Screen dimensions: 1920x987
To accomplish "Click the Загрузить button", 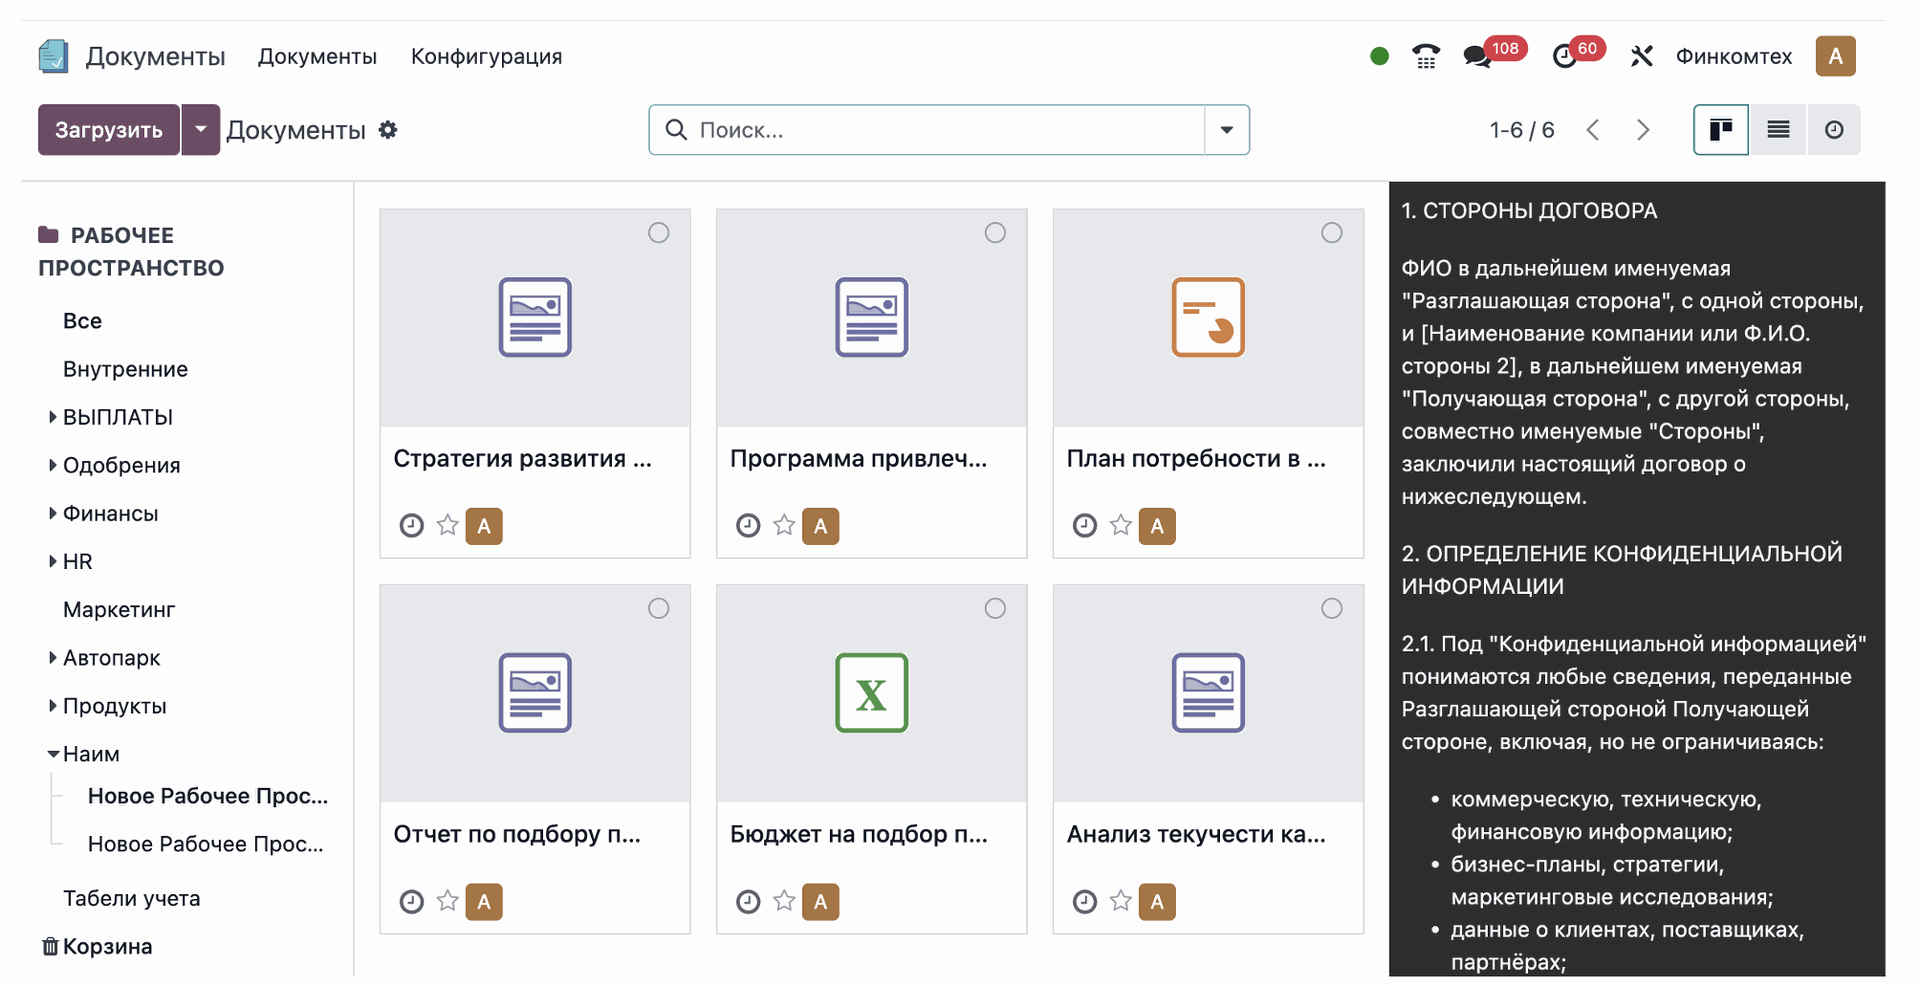I will tap(108, 130).
